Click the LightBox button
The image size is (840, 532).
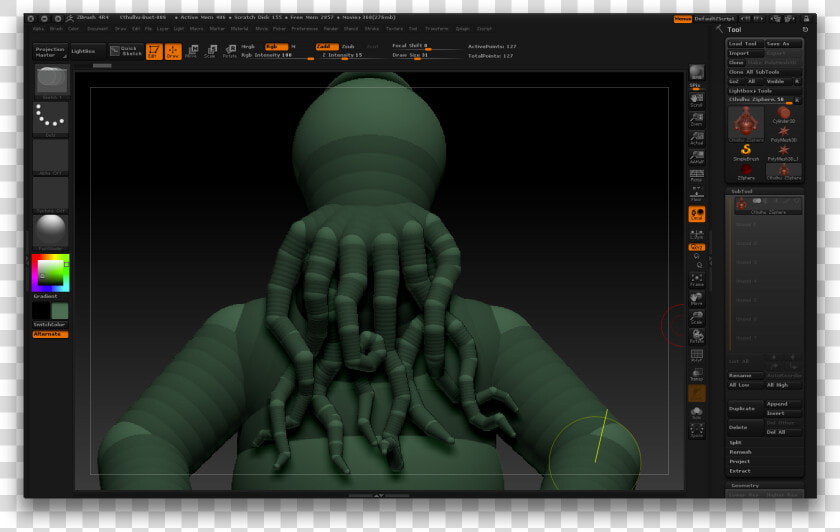87,51
